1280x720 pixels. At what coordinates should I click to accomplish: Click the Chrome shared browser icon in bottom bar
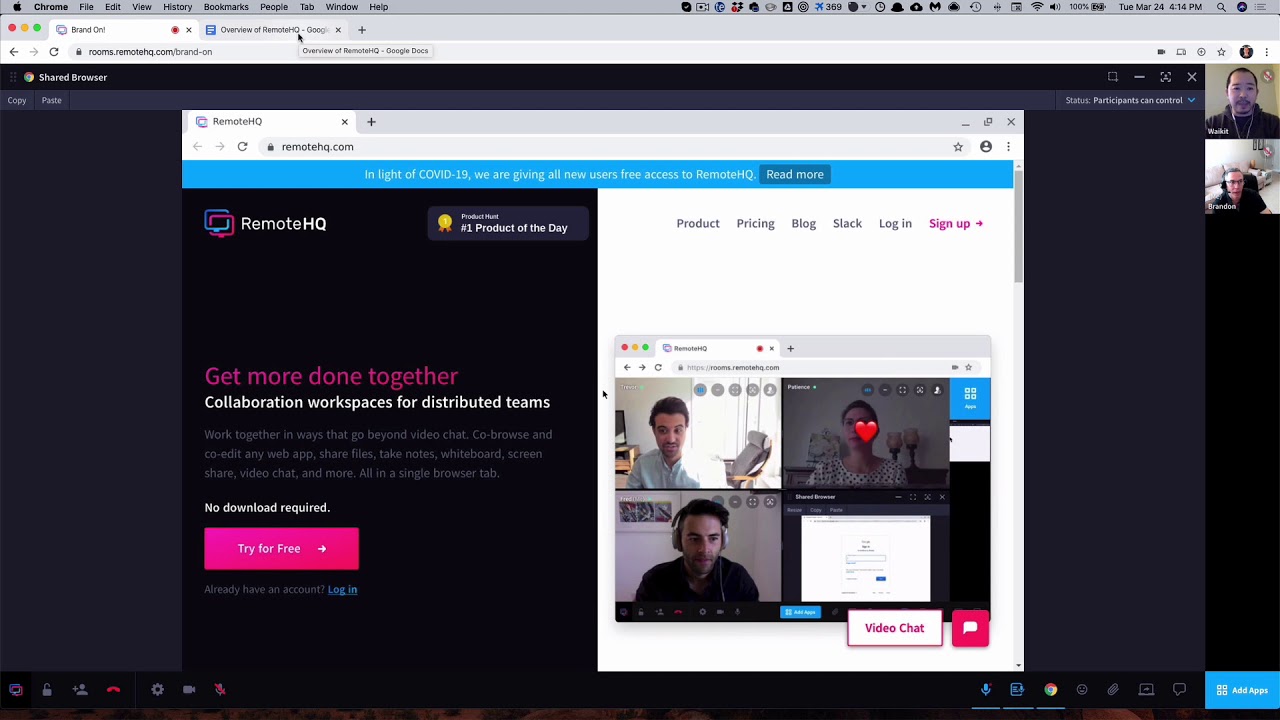click(1050, 690)
